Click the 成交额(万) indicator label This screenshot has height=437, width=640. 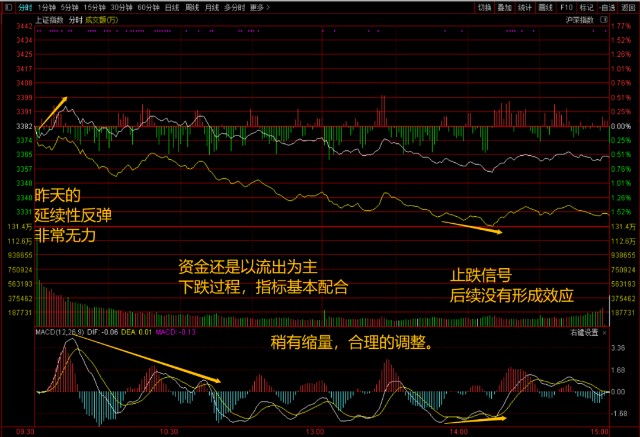(101, 20)
